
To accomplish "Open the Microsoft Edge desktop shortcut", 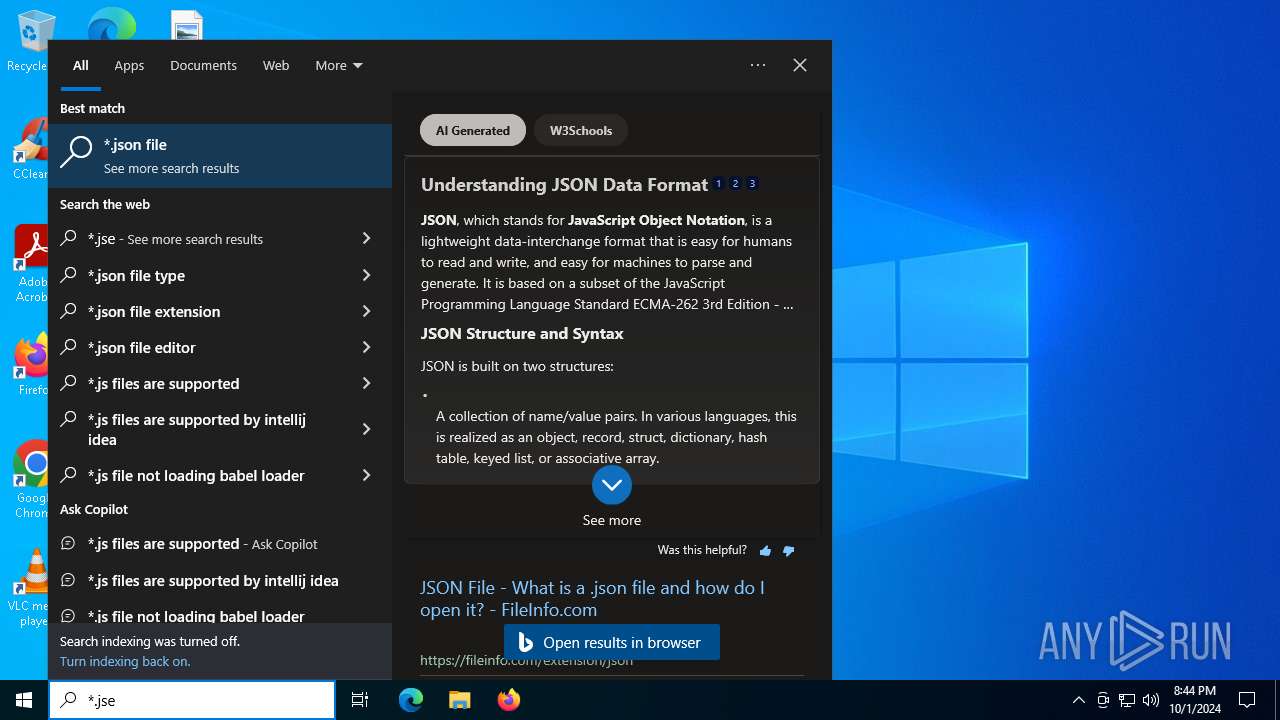I will point(112,24).
